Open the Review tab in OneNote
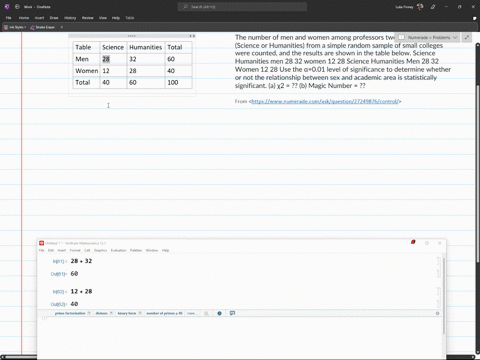 pos(88,18)
